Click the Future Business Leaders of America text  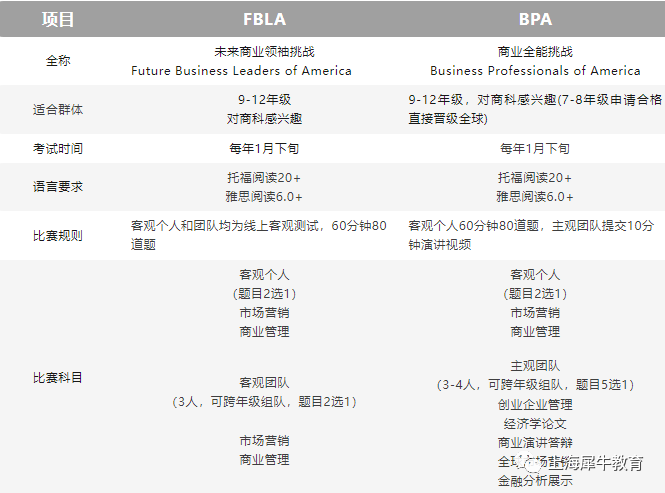(x=241, y=70)
